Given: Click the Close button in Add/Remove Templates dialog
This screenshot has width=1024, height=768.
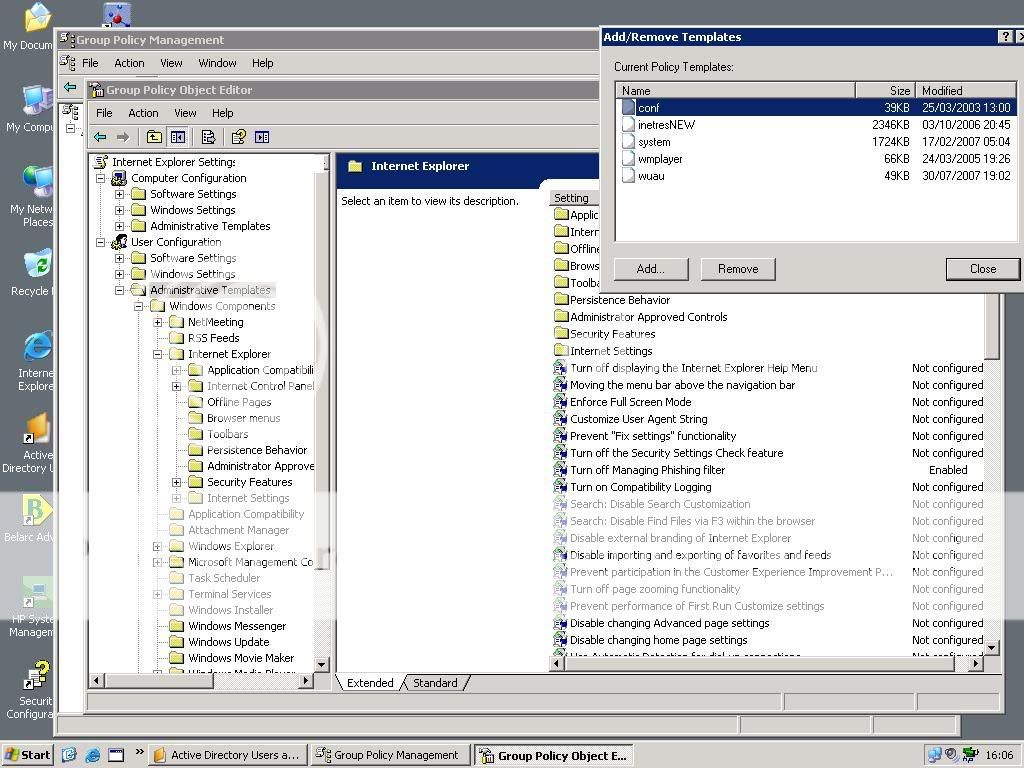Looking at the screenshot, I should tap(983, 269).
